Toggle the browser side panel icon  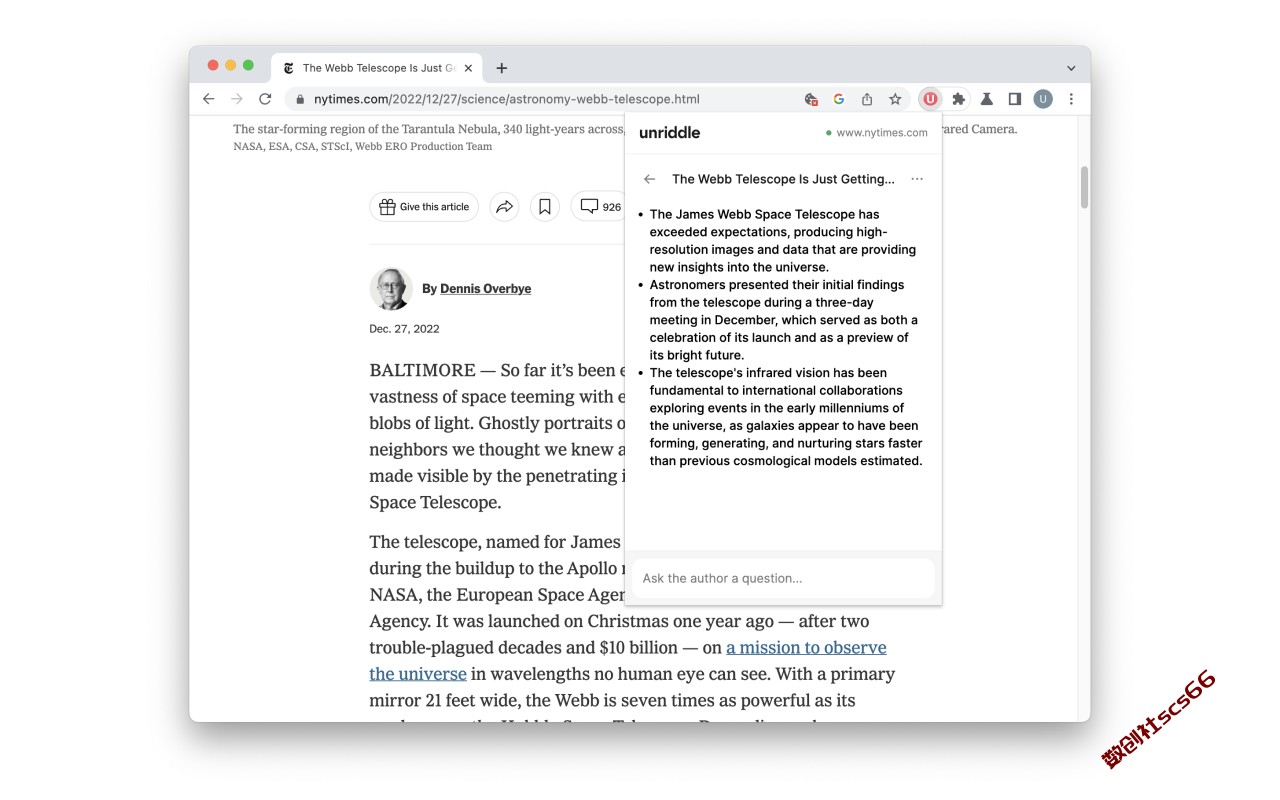[x=1014, y=99]
